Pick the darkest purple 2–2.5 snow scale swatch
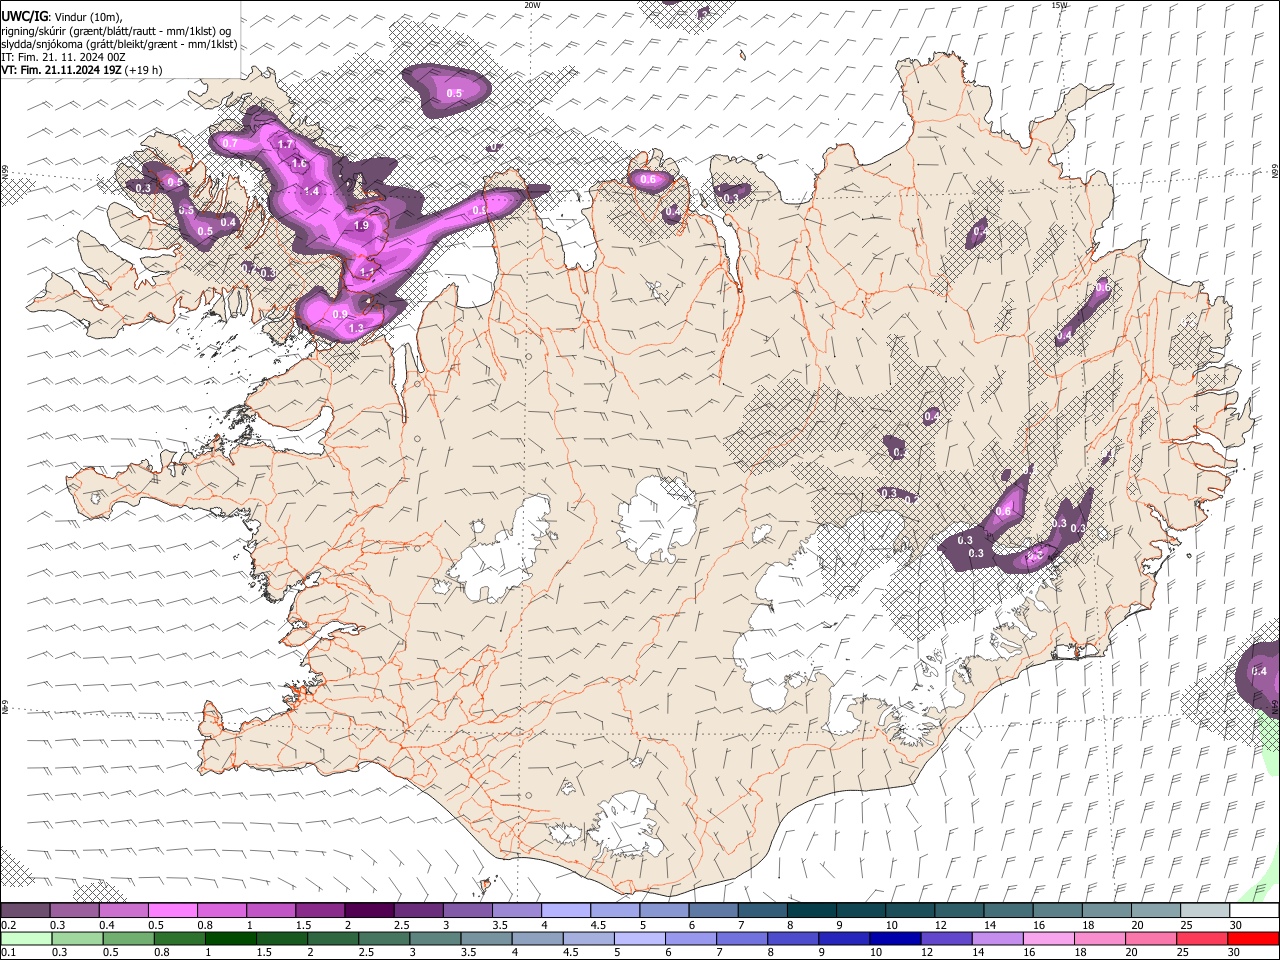 pyautogui.click(x=368, y=911)
